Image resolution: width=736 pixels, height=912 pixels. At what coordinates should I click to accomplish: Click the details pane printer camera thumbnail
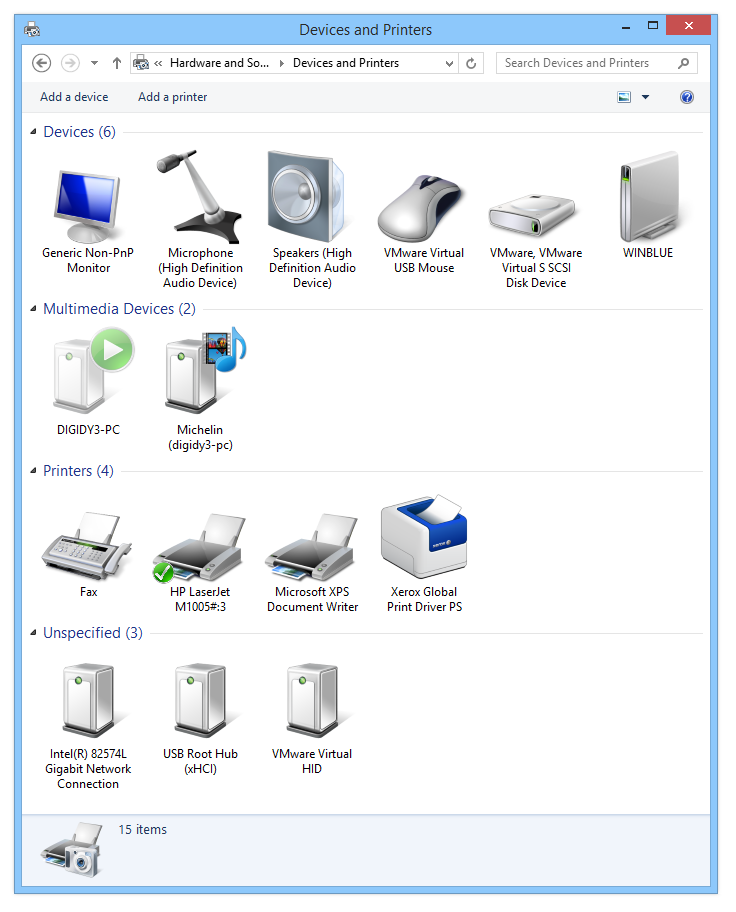click(x=72, y=849)
